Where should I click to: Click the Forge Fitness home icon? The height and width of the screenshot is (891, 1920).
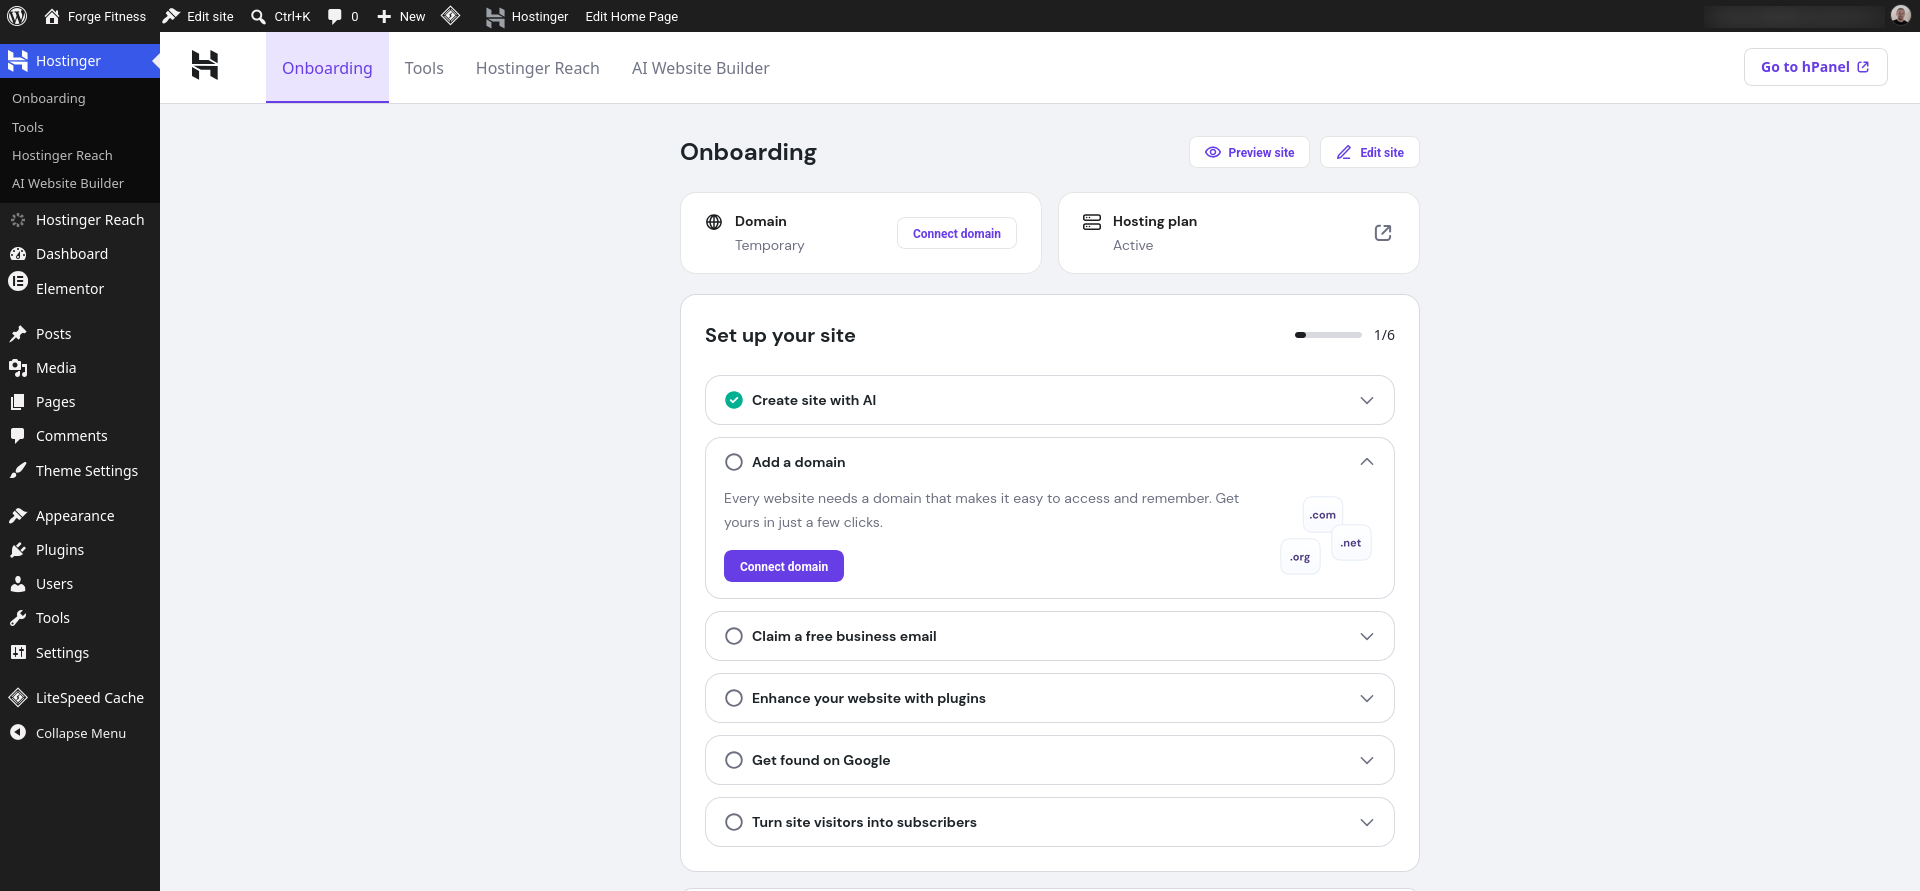52,16
